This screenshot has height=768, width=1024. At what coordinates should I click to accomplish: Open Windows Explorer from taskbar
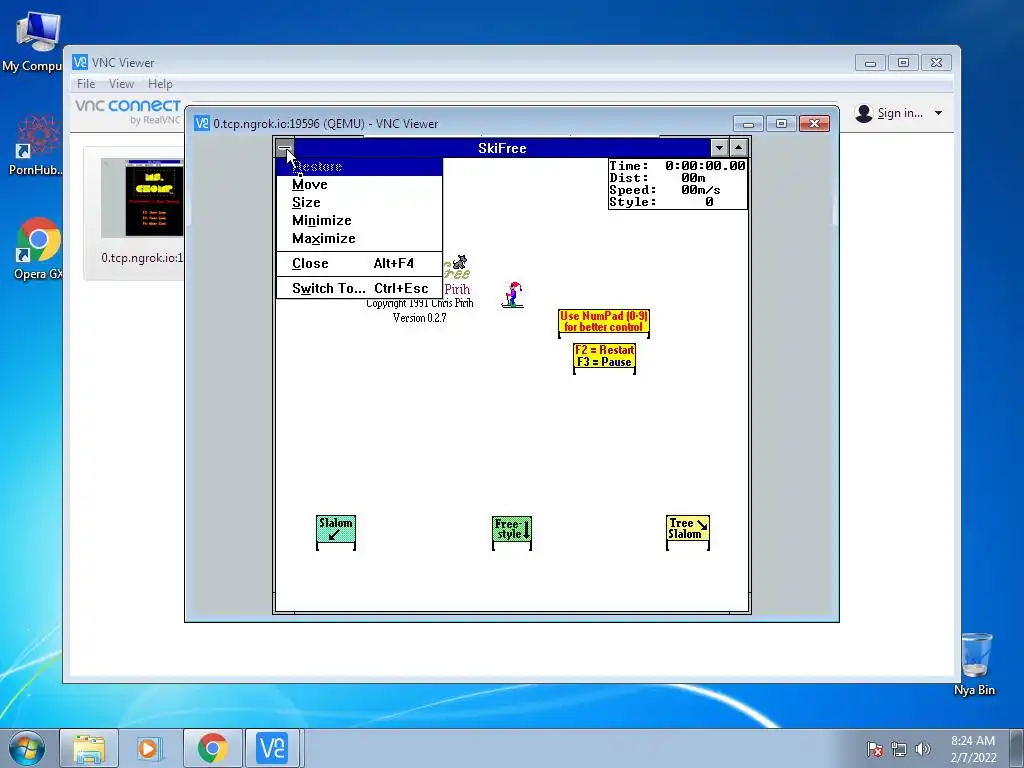(89, 748)
